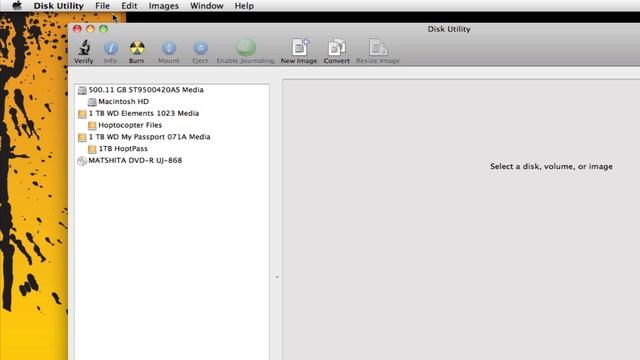Open the Edit menu
The image size is (640, 360).
pyautogui.click(x=129, y=6)
